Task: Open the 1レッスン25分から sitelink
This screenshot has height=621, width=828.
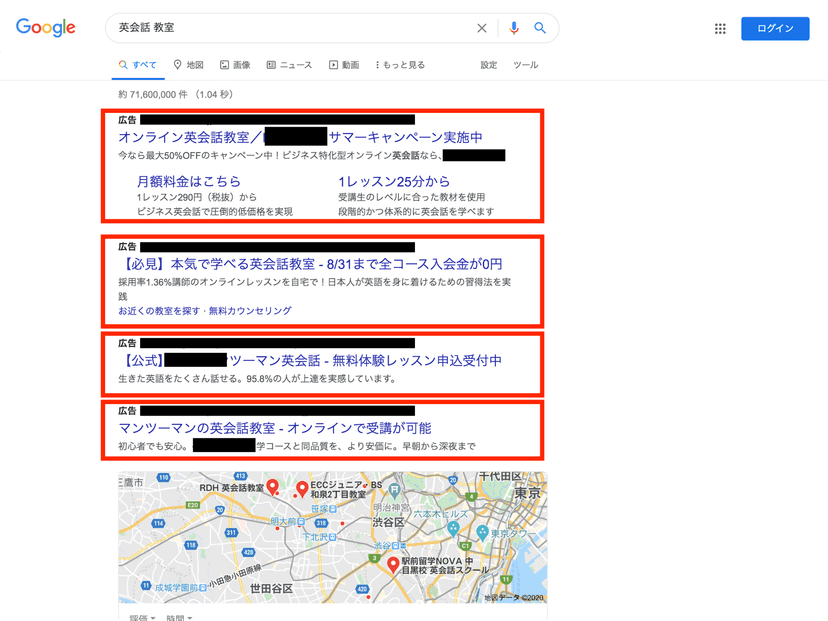Action: click(394, 182)
